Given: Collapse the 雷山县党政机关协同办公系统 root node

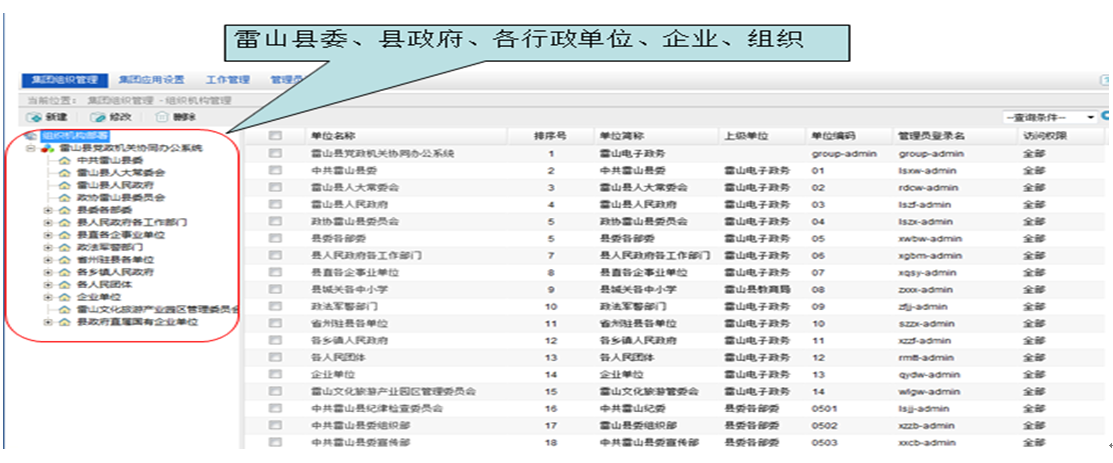Looking at the screenshot, I should 31,148.
